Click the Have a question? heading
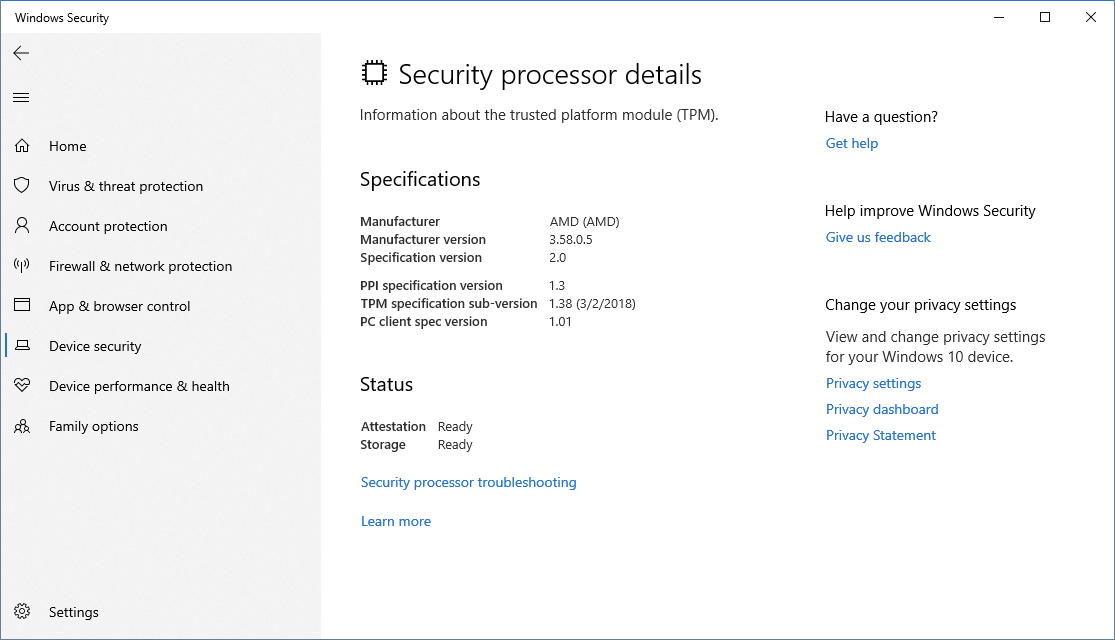Image resolution: width=1115 pixels, height=640 pixels. [881, 117]
